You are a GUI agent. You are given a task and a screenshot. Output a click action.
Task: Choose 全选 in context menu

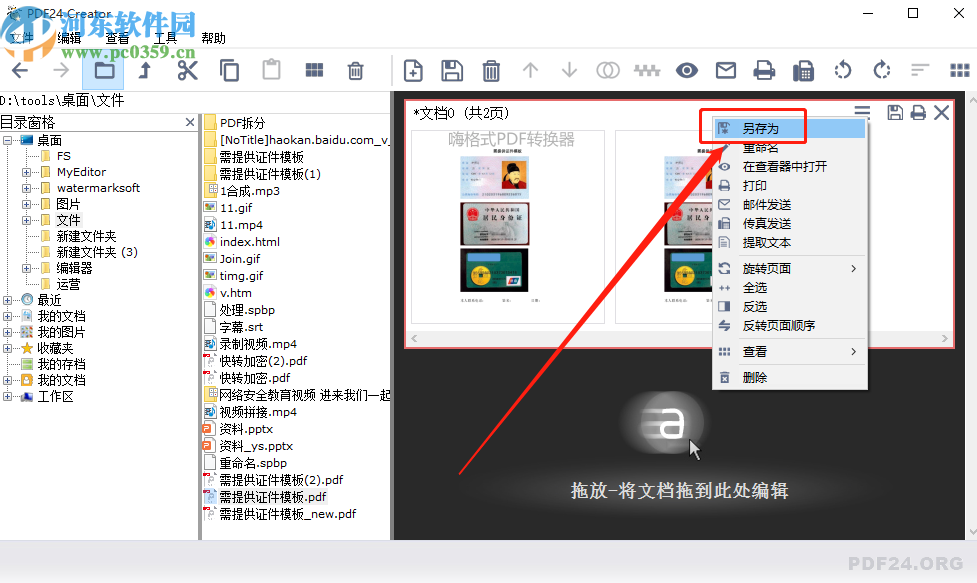789,287
